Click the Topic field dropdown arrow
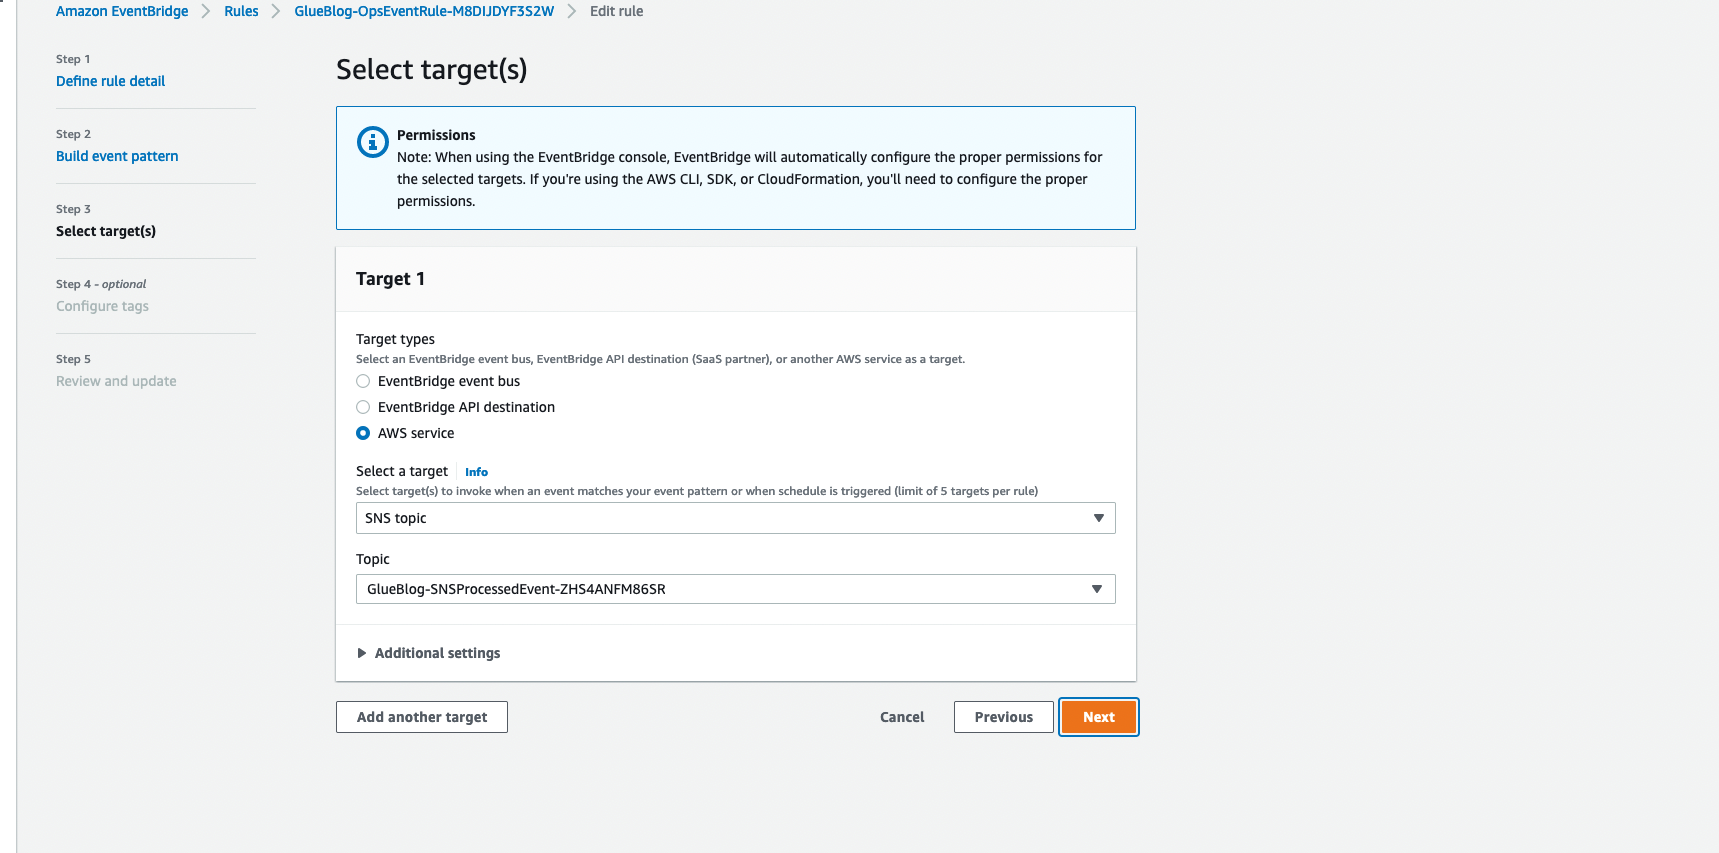1719x853 pixels. click(1097, 589)
